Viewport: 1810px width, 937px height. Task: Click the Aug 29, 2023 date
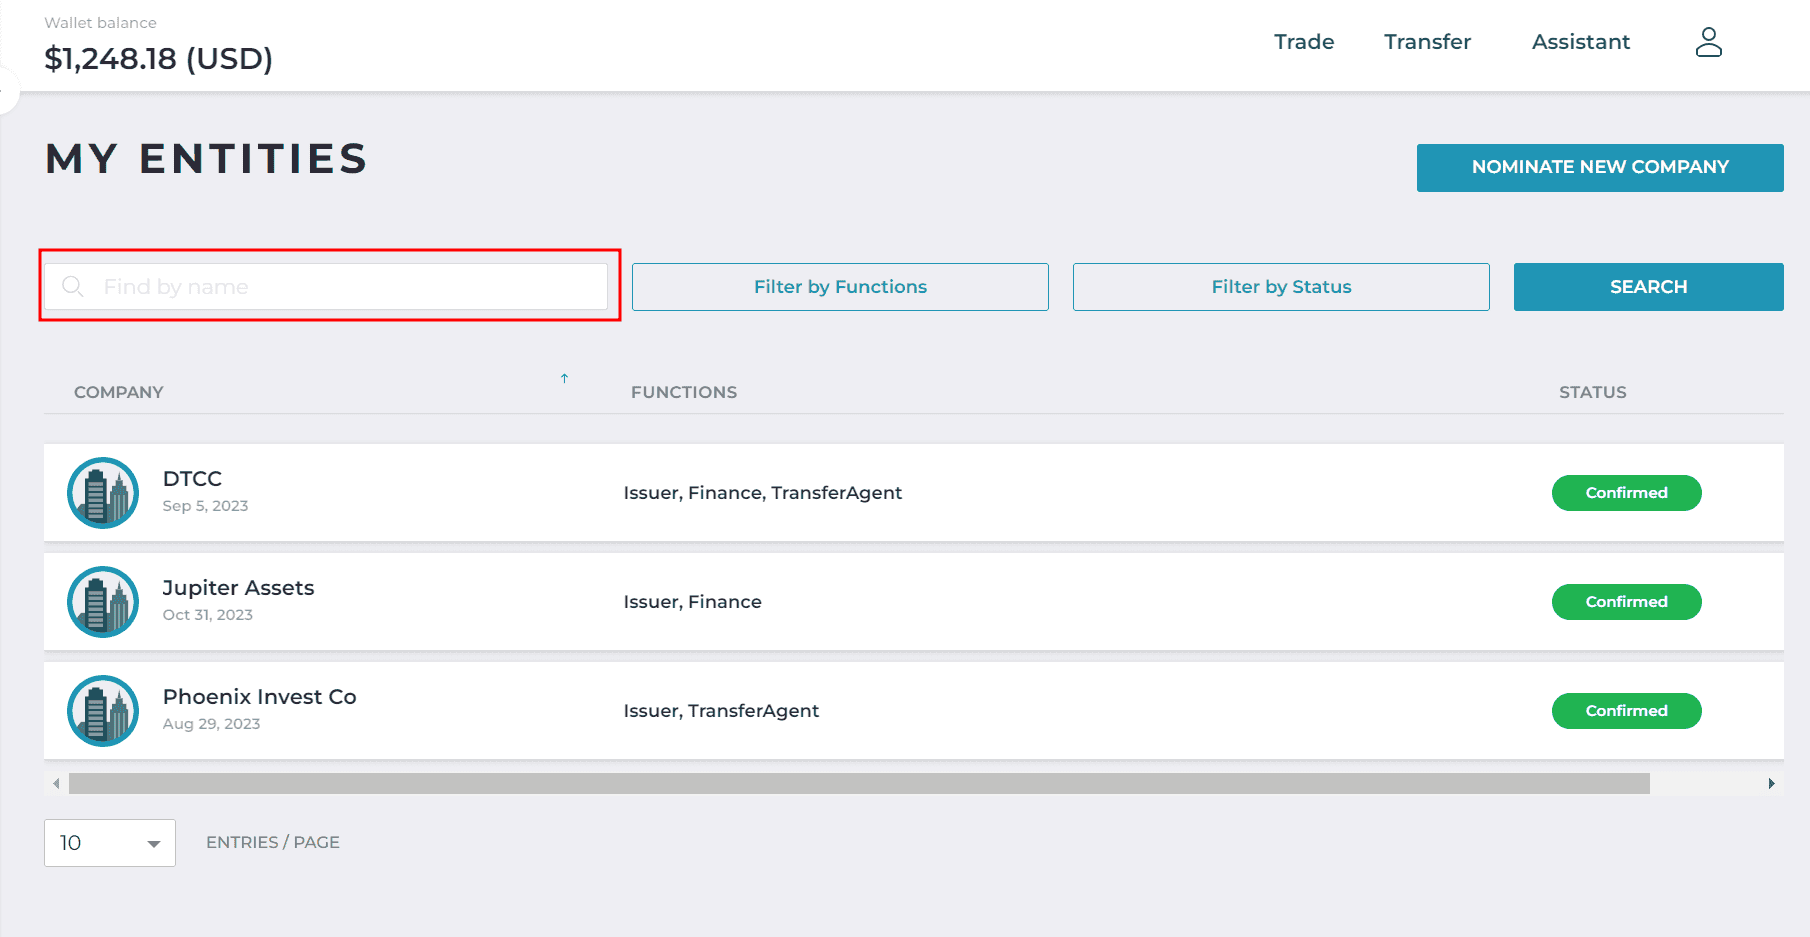click(x=211, y=724)
